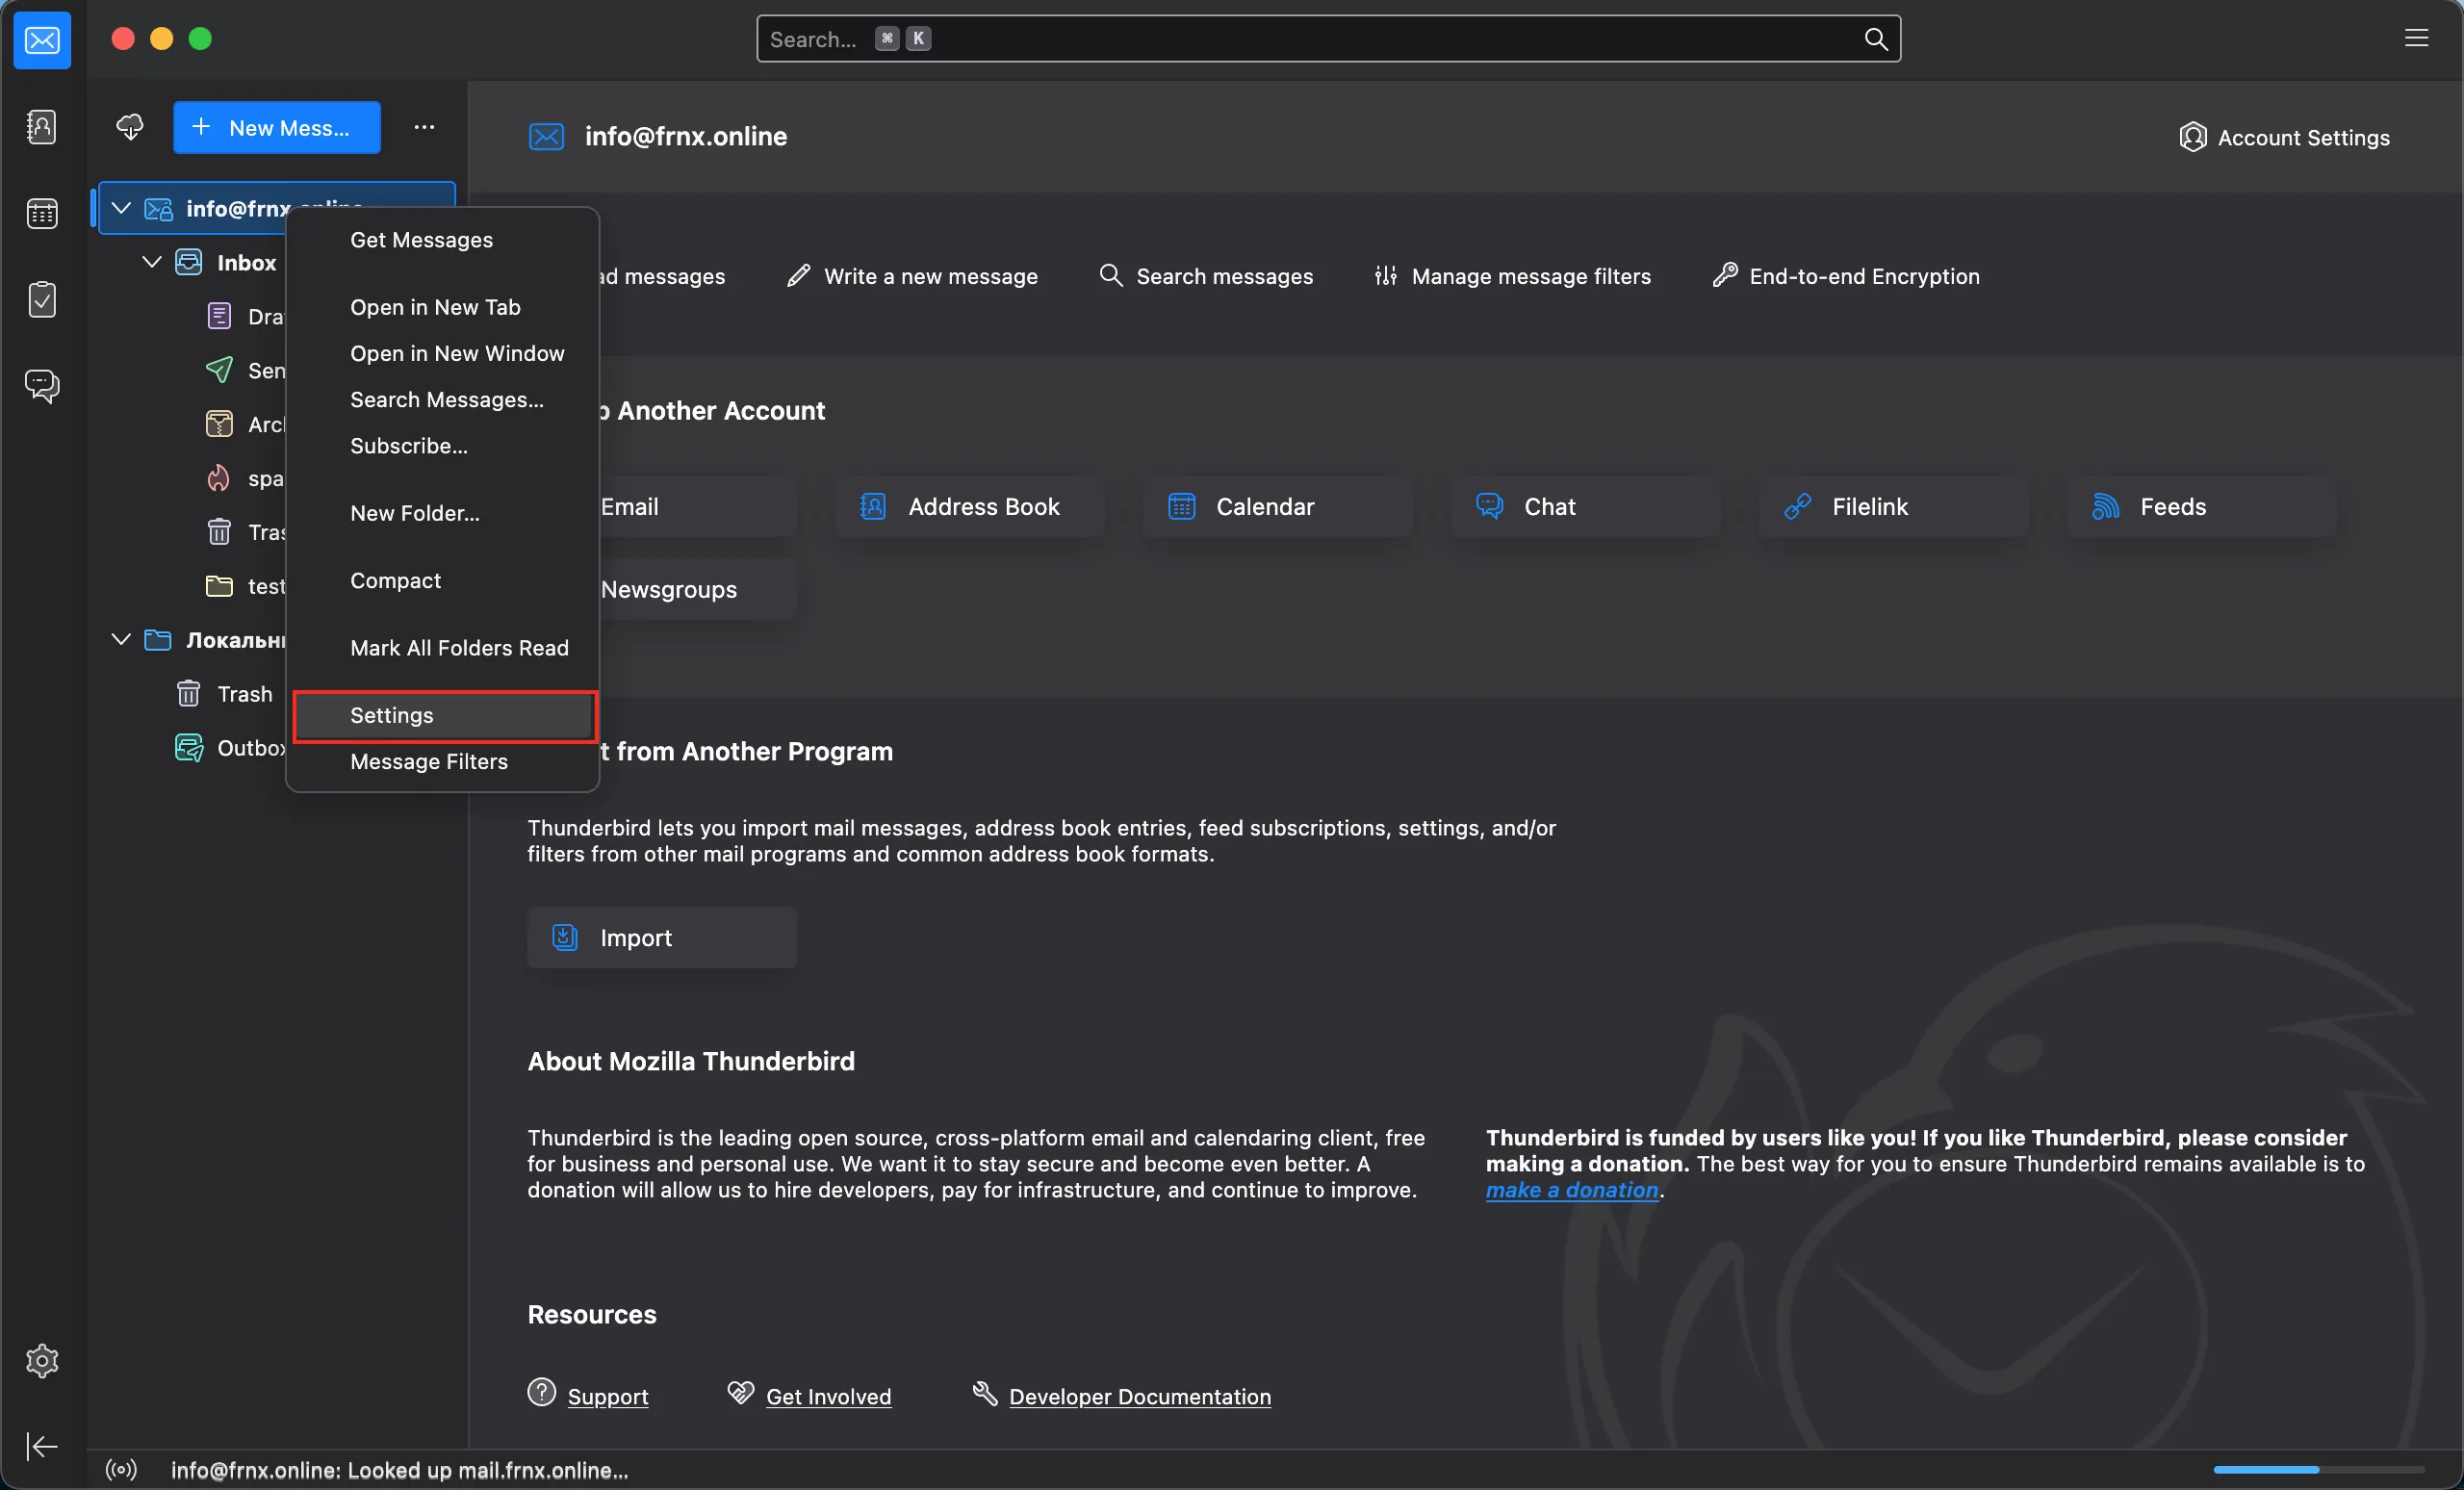Click the progress bar in status bar
The height and width of the screenshot is (1490, 2464).
(2319, 1470)
